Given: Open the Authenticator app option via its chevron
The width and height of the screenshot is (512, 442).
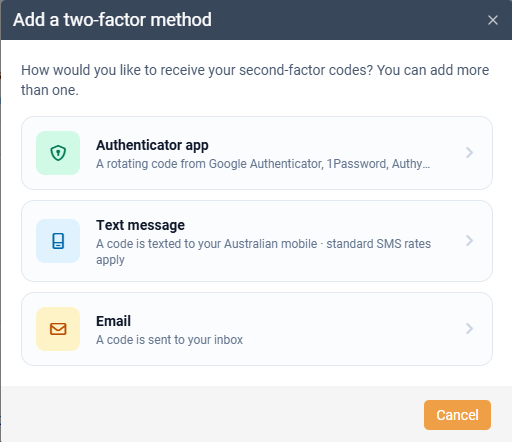Looking at the screenshot, I should coord(469,153).
